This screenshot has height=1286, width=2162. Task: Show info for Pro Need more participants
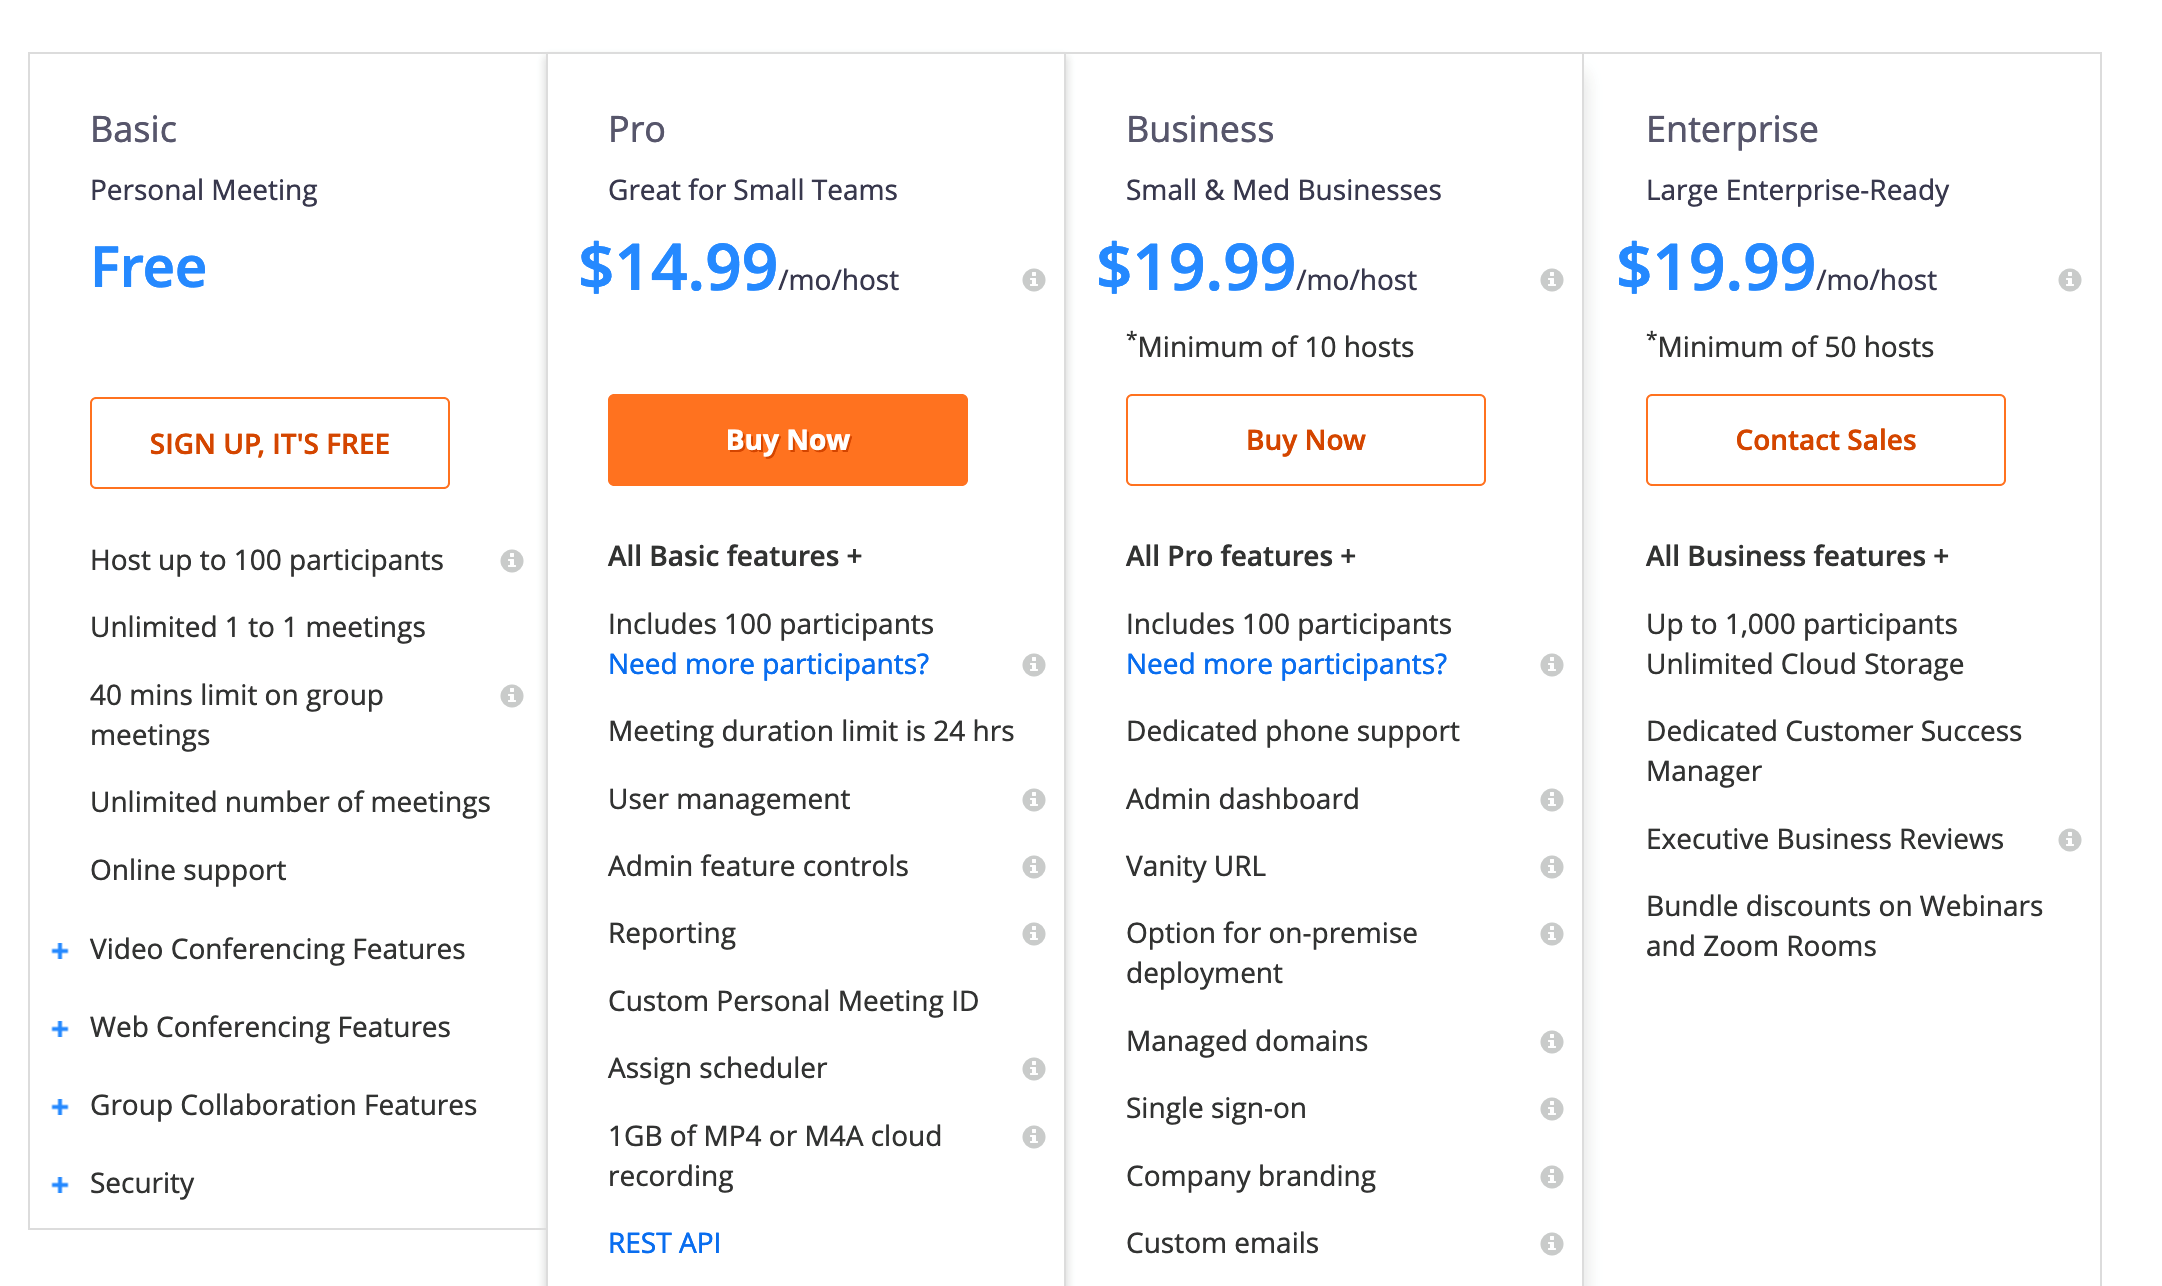(x=1034, y=665)
